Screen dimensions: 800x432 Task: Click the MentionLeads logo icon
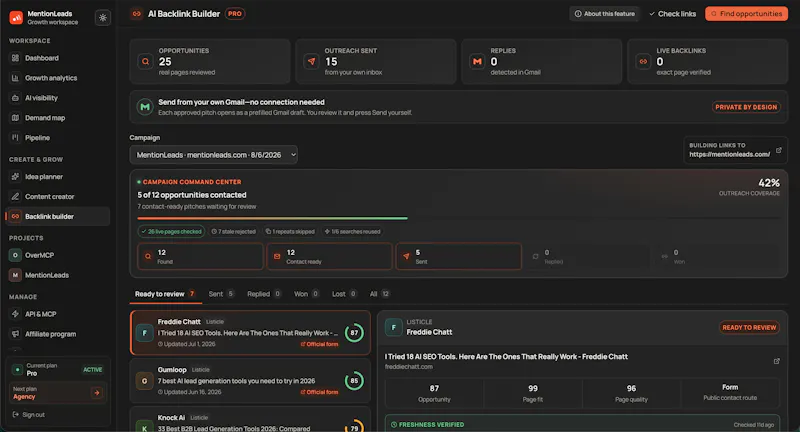point(16,17)
